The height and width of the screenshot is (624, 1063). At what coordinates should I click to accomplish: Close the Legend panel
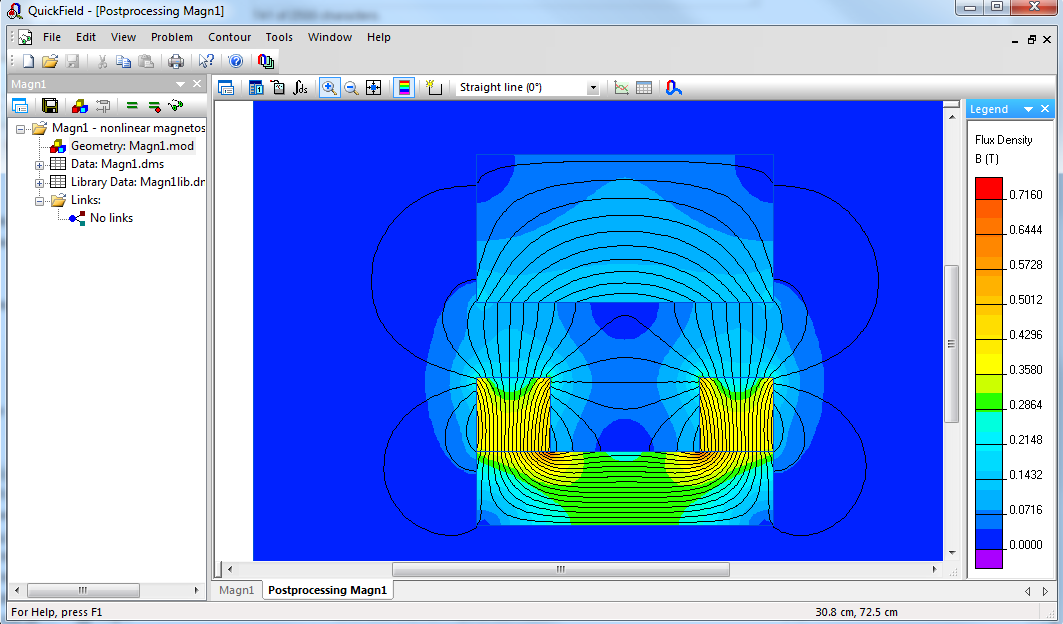pyautogui.click(x=1045, y=109)
